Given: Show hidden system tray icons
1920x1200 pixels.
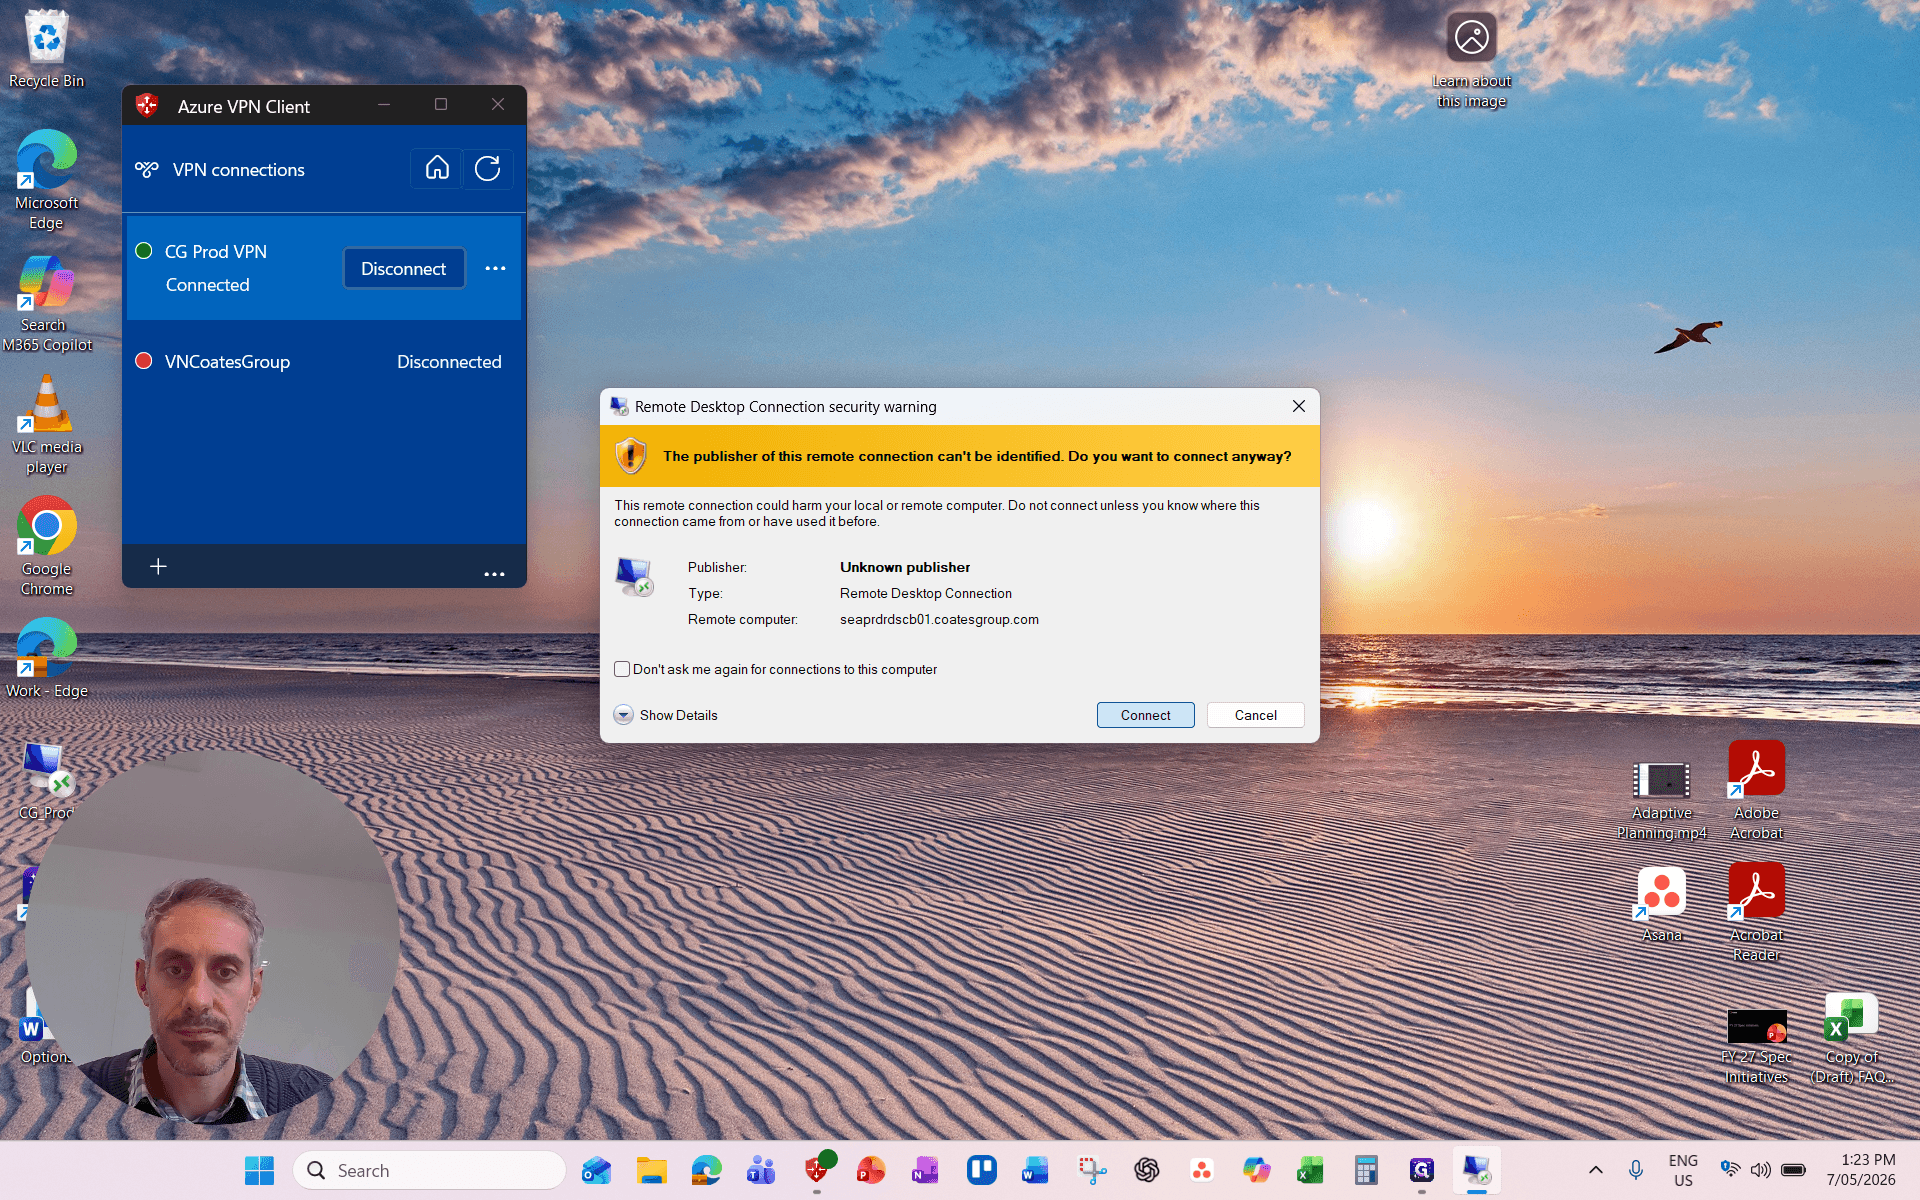Looking at the screenshot, I should [1596, 1170].
